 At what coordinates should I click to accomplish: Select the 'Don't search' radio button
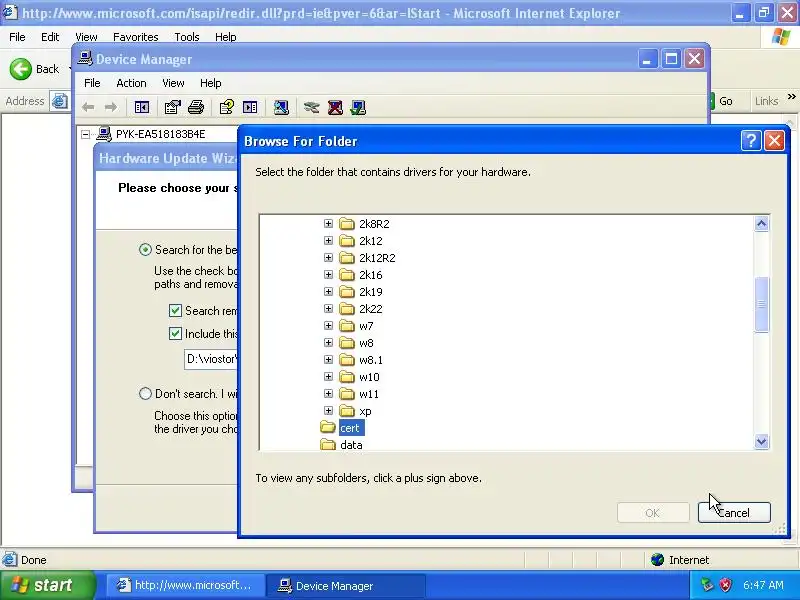145,394
